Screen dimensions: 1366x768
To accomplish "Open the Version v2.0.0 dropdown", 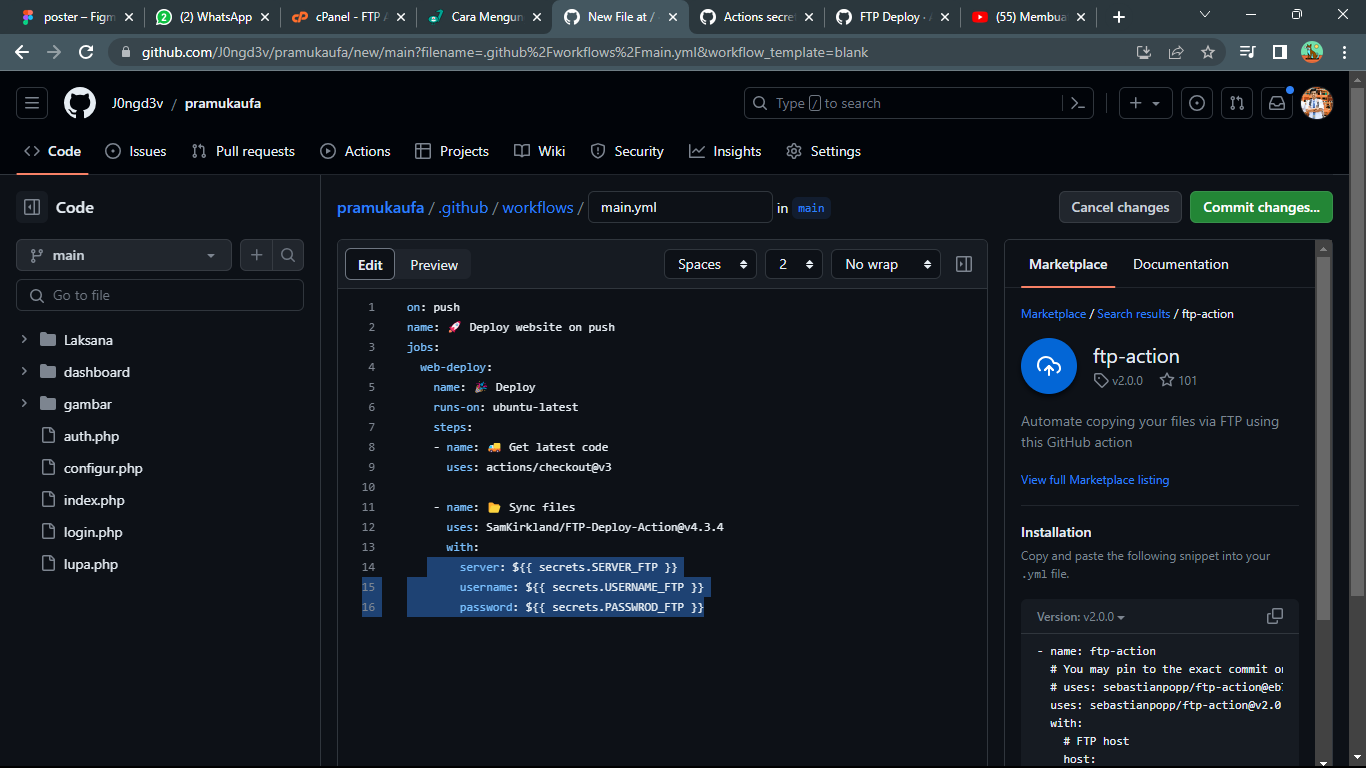I will pos(1081,617).
